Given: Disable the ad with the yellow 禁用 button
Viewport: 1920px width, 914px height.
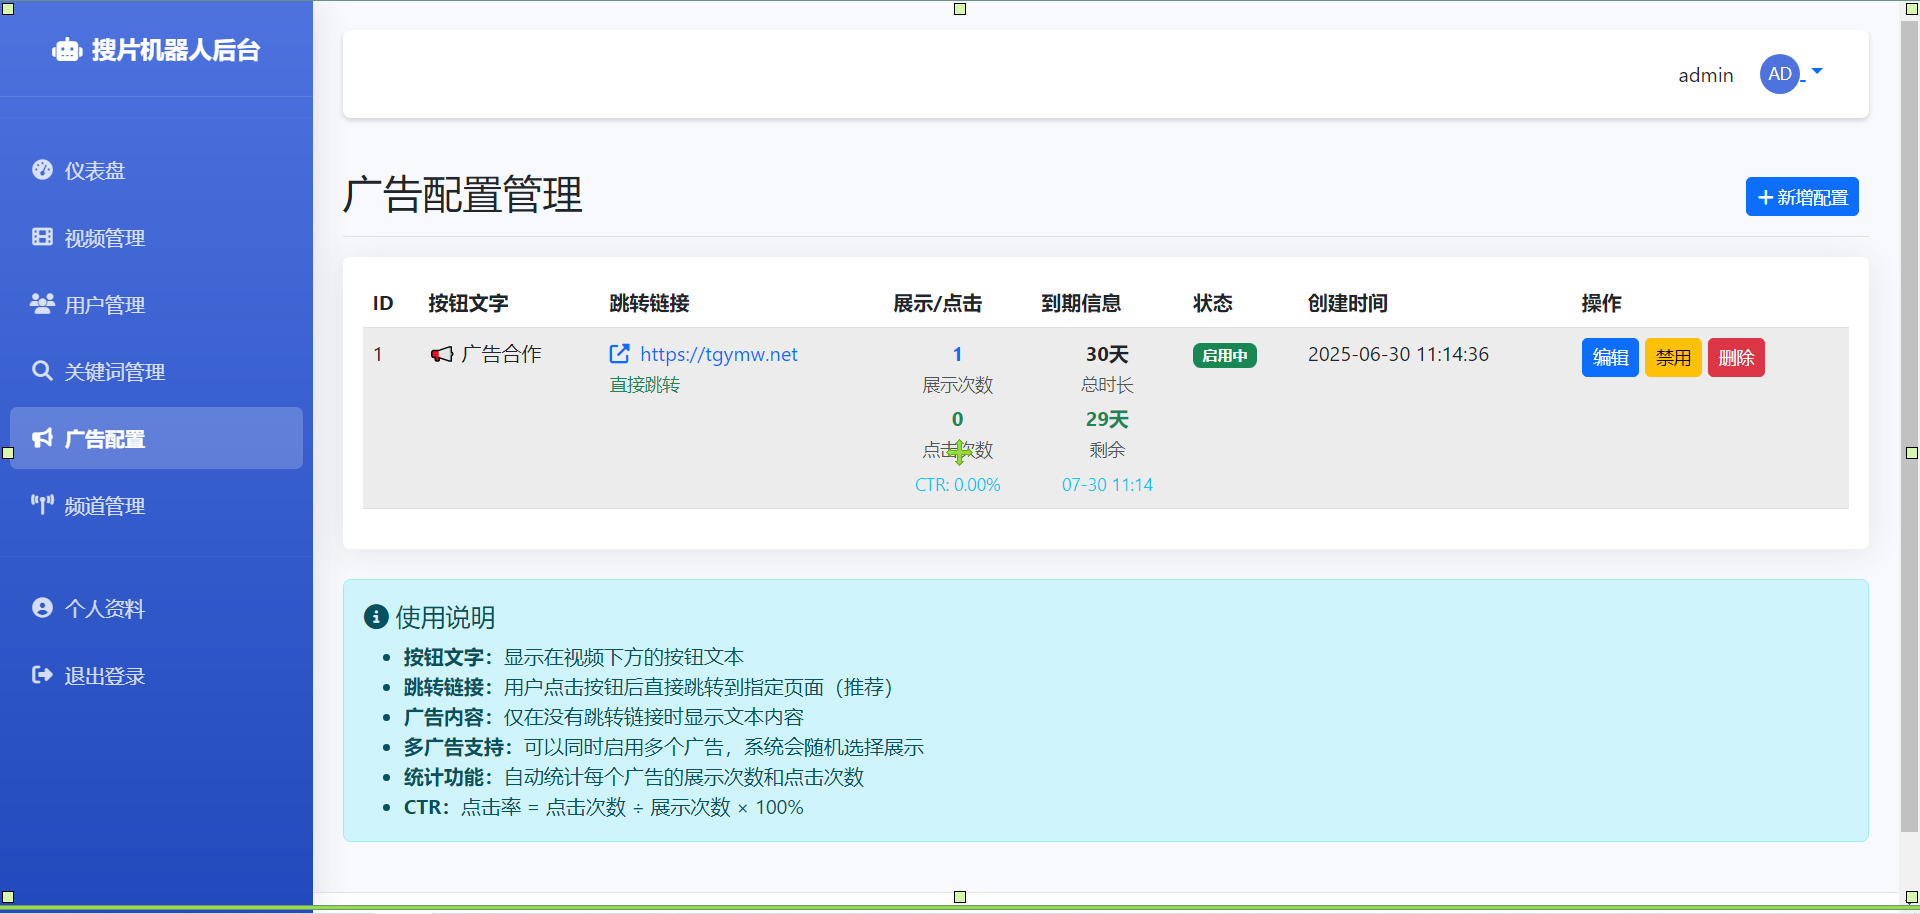Looking at the screenshot, I should click(1672, 358).
